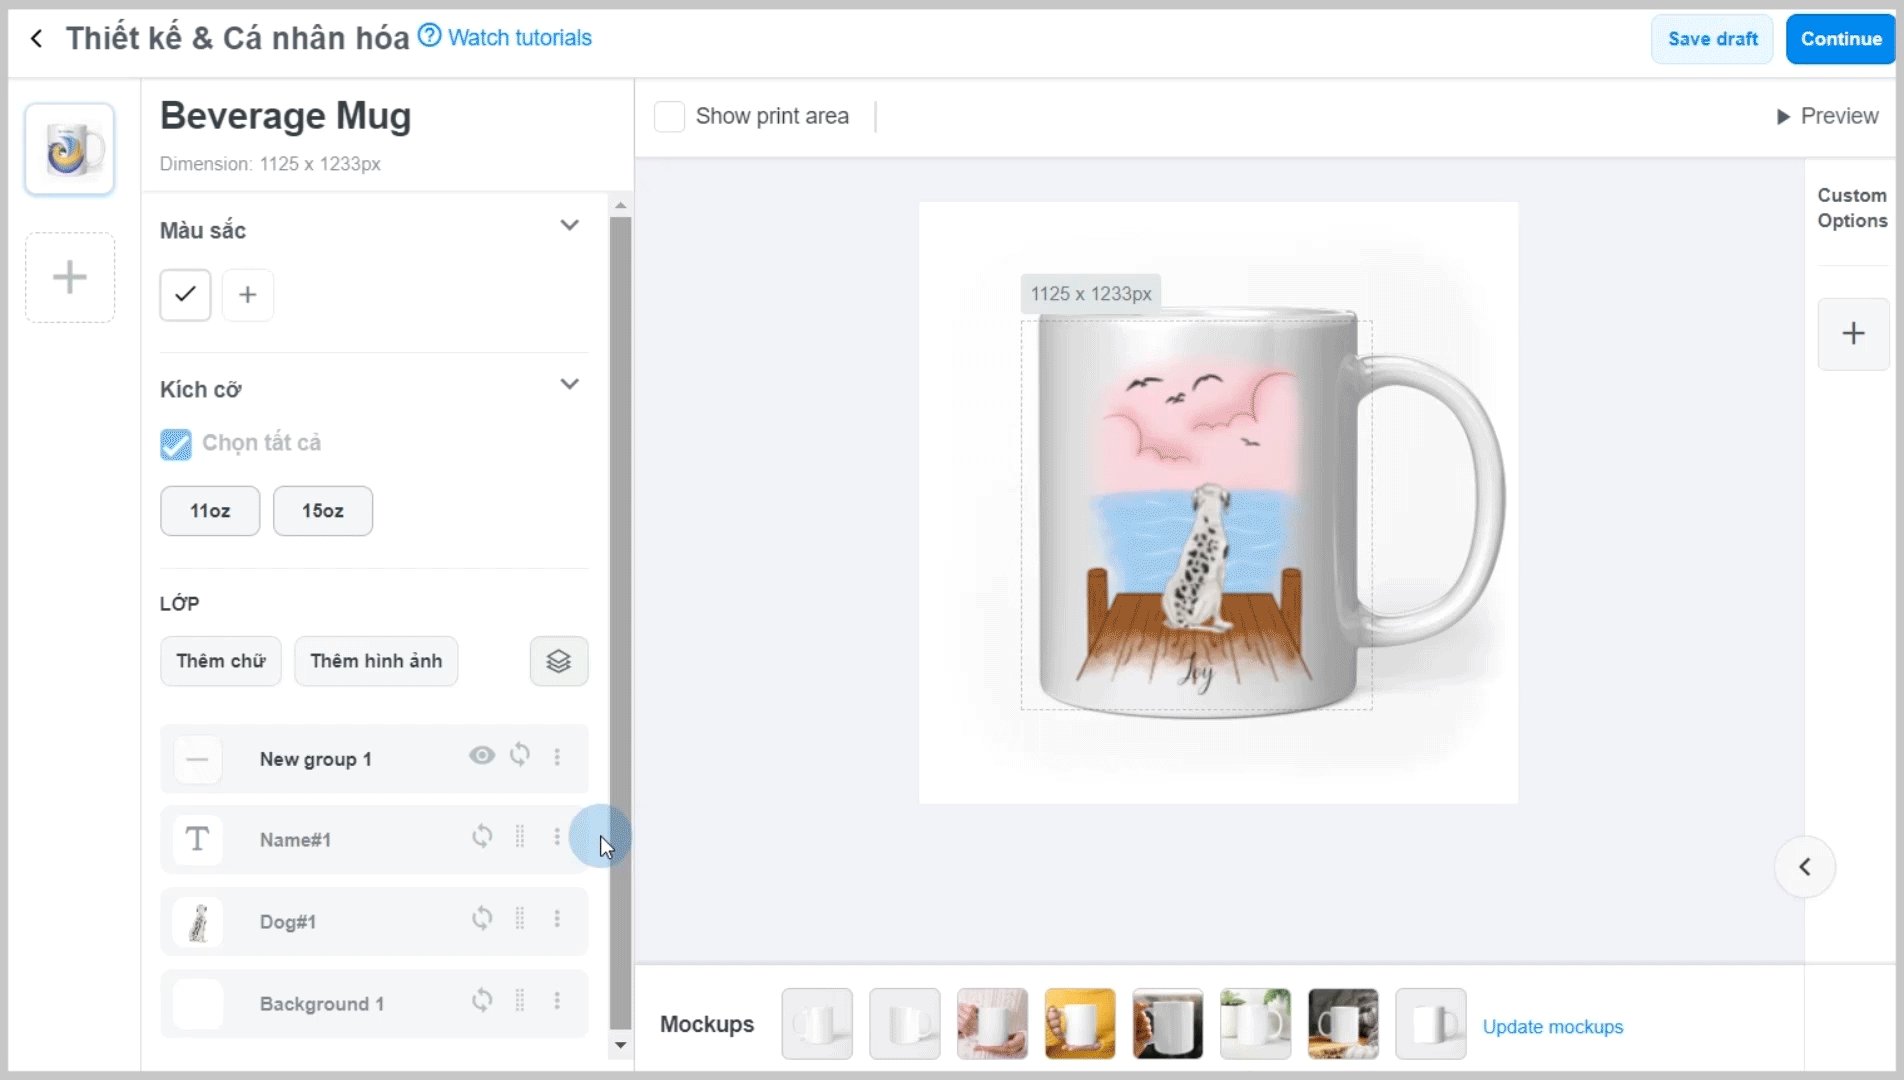
Task: Add a new color with the plus swatch
Action: (247, 294)
